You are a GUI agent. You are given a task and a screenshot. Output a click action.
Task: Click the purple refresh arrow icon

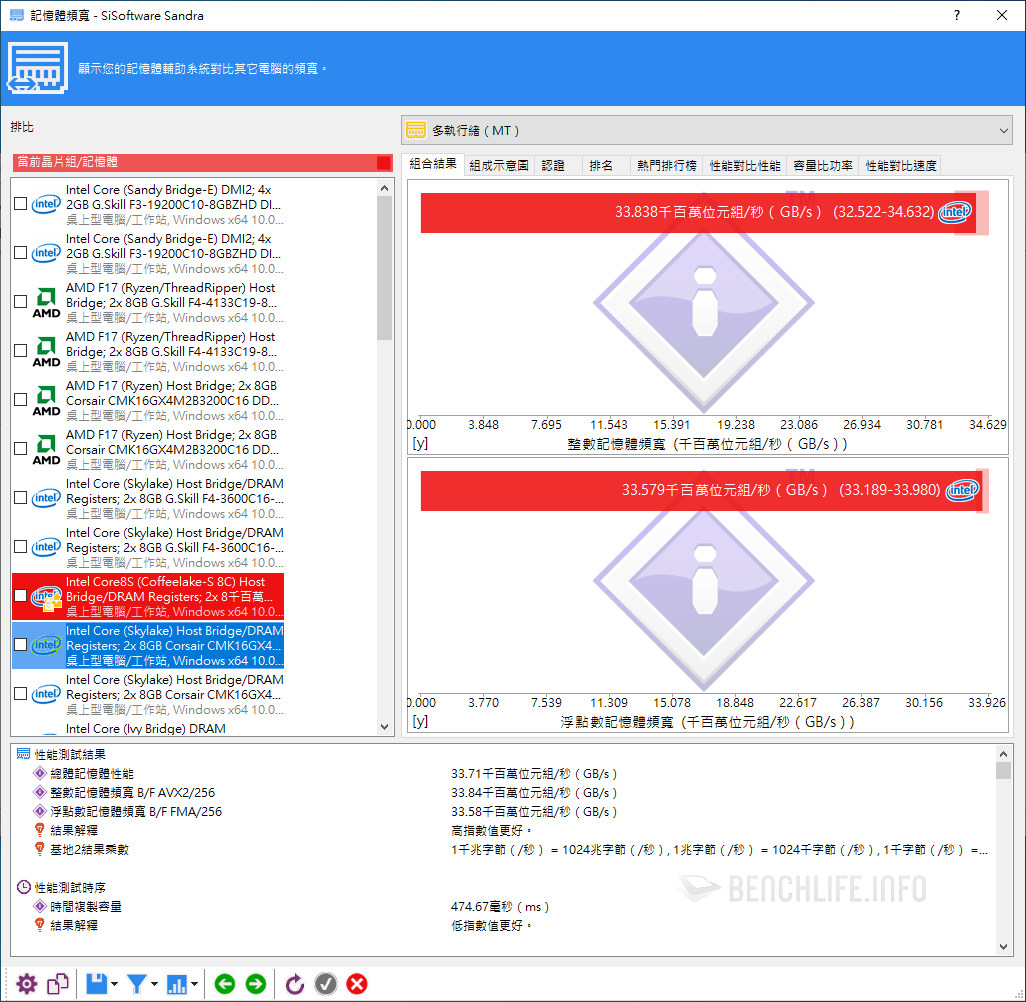point(295,984)
